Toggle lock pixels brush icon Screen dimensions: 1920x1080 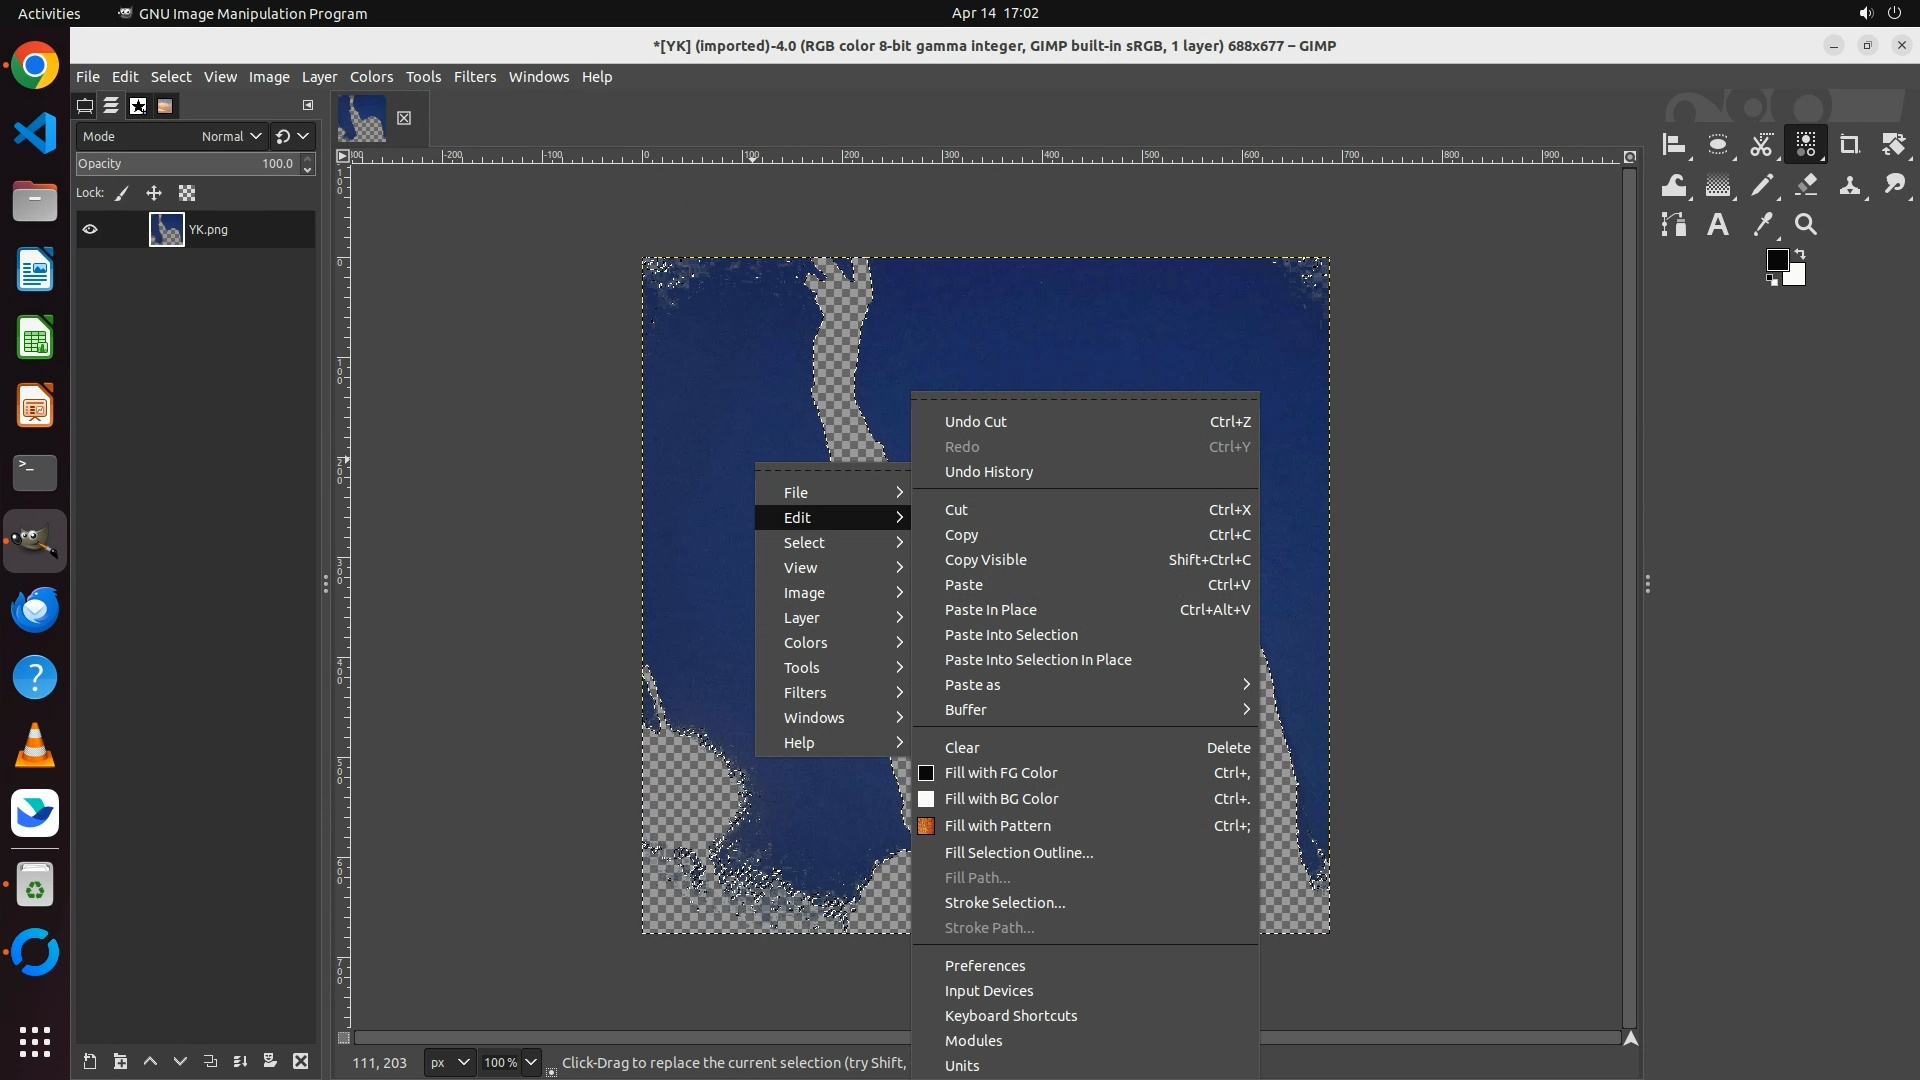(x=122, y=193)
